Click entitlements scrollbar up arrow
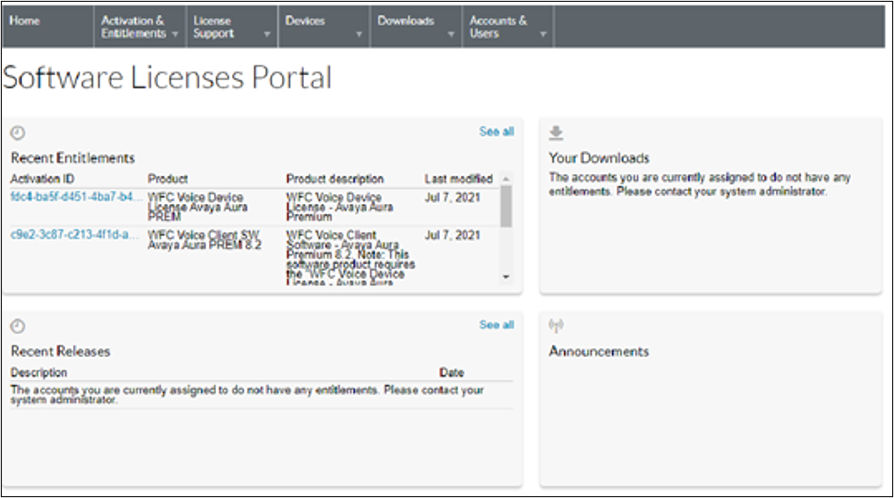The height and width of the screenshot is (498, 894). (506, 179)
